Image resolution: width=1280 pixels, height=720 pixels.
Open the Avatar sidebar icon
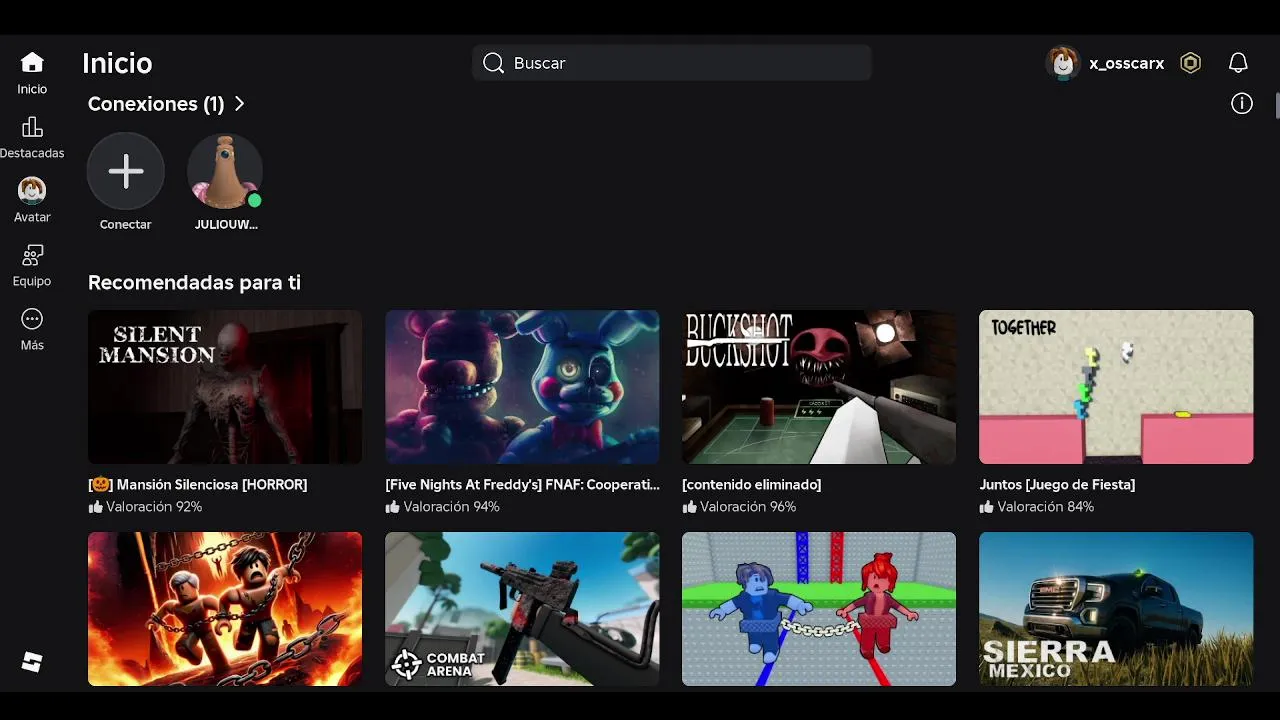32,190
